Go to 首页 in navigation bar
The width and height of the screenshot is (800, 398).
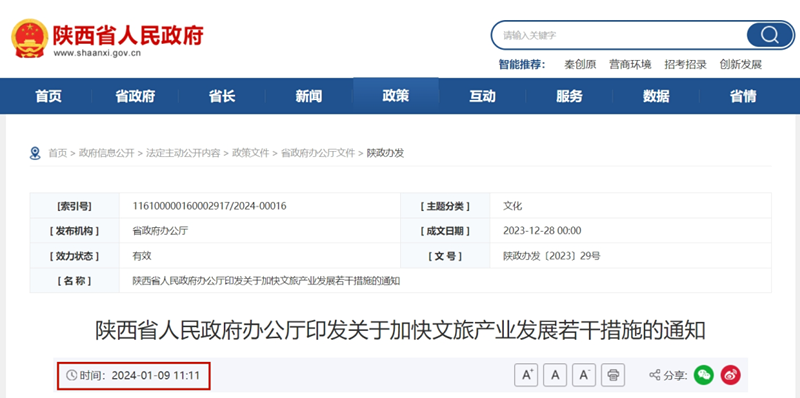[x=48, y=96]
